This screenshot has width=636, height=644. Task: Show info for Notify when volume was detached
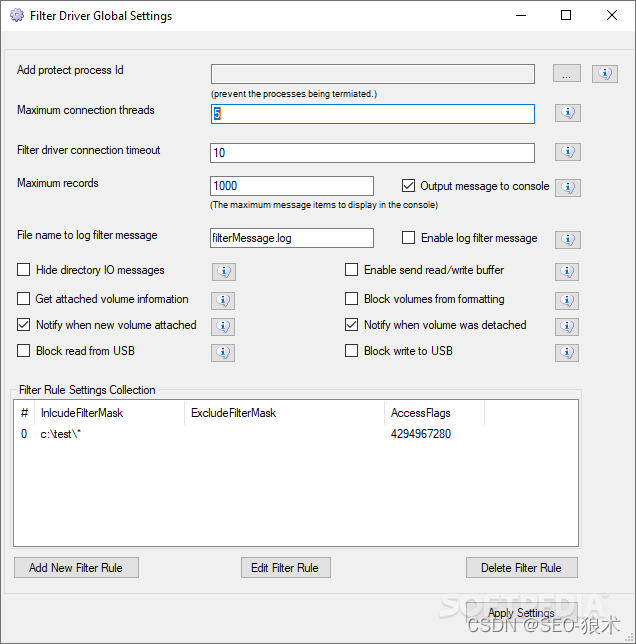click(x=567, y=327)
